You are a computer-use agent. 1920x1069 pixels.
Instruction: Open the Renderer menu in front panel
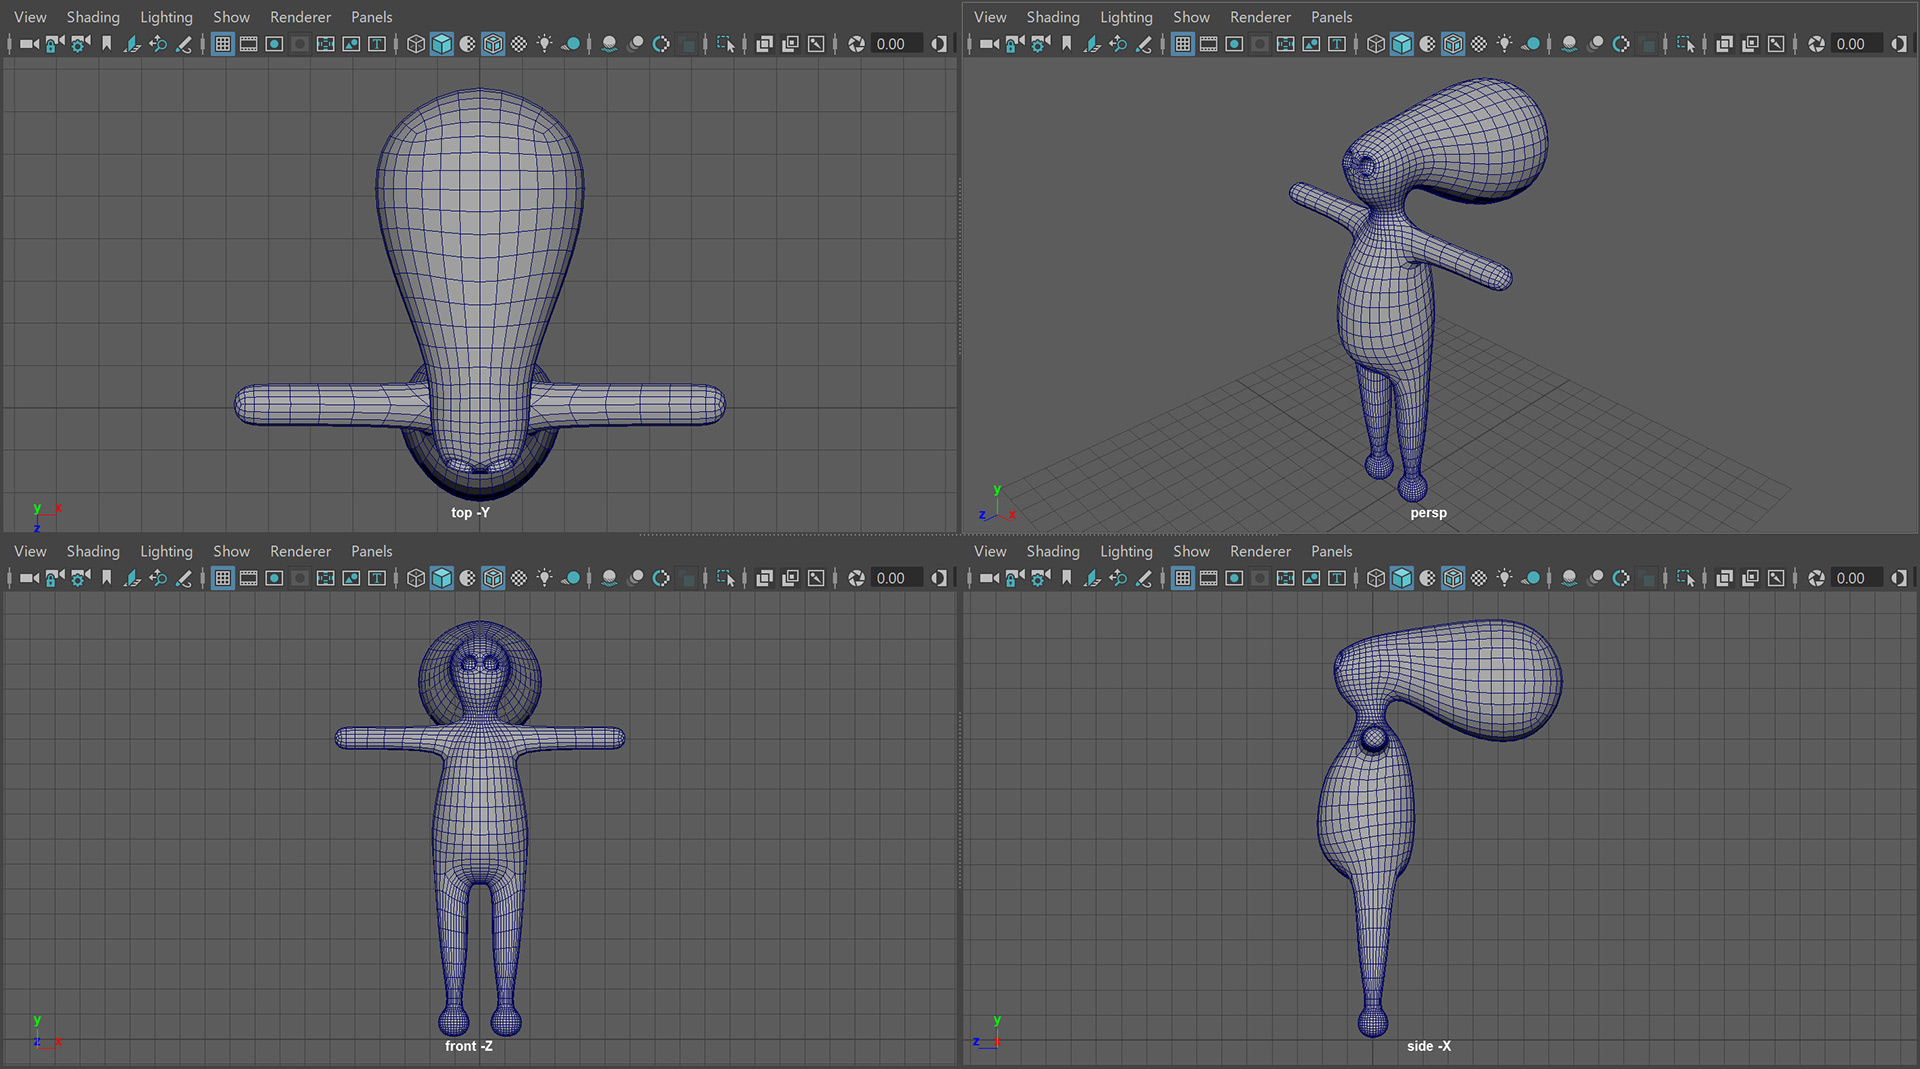click(300, 551)
